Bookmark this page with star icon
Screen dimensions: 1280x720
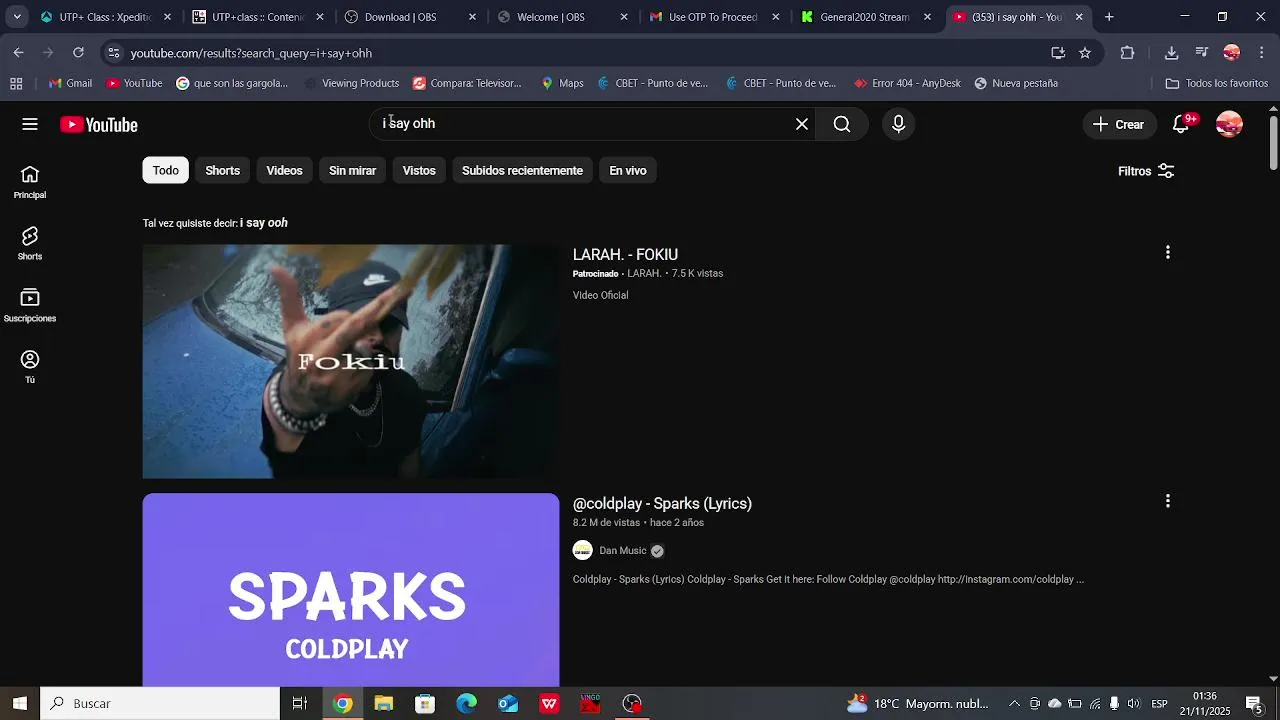click(1085, 53)
